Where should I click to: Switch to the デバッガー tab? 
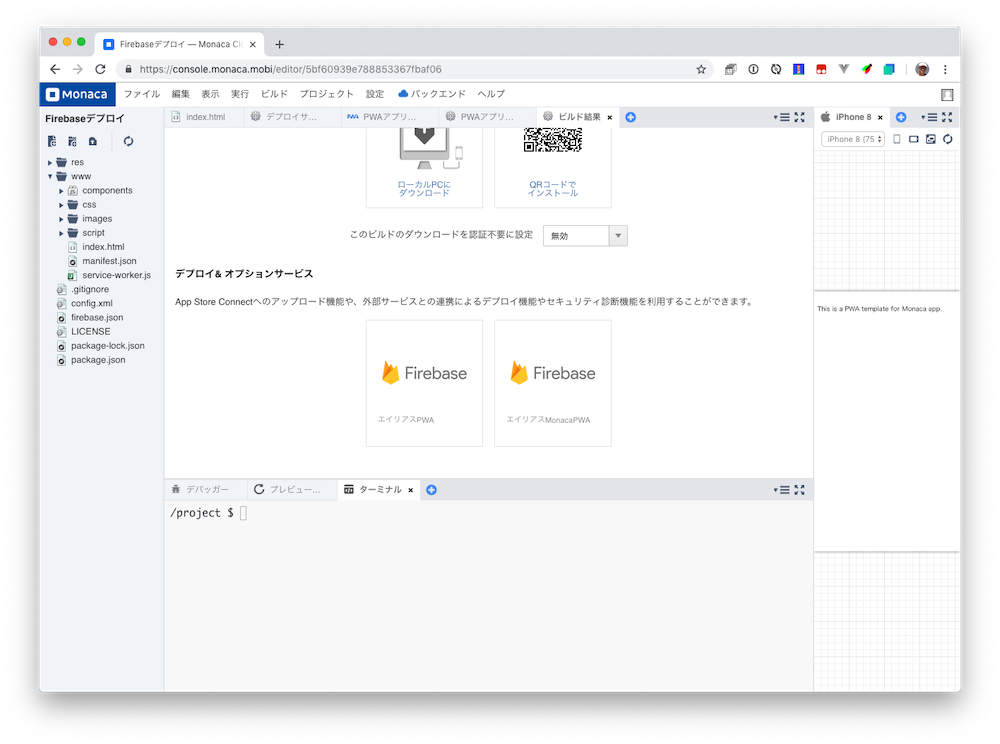click(206, 490)
